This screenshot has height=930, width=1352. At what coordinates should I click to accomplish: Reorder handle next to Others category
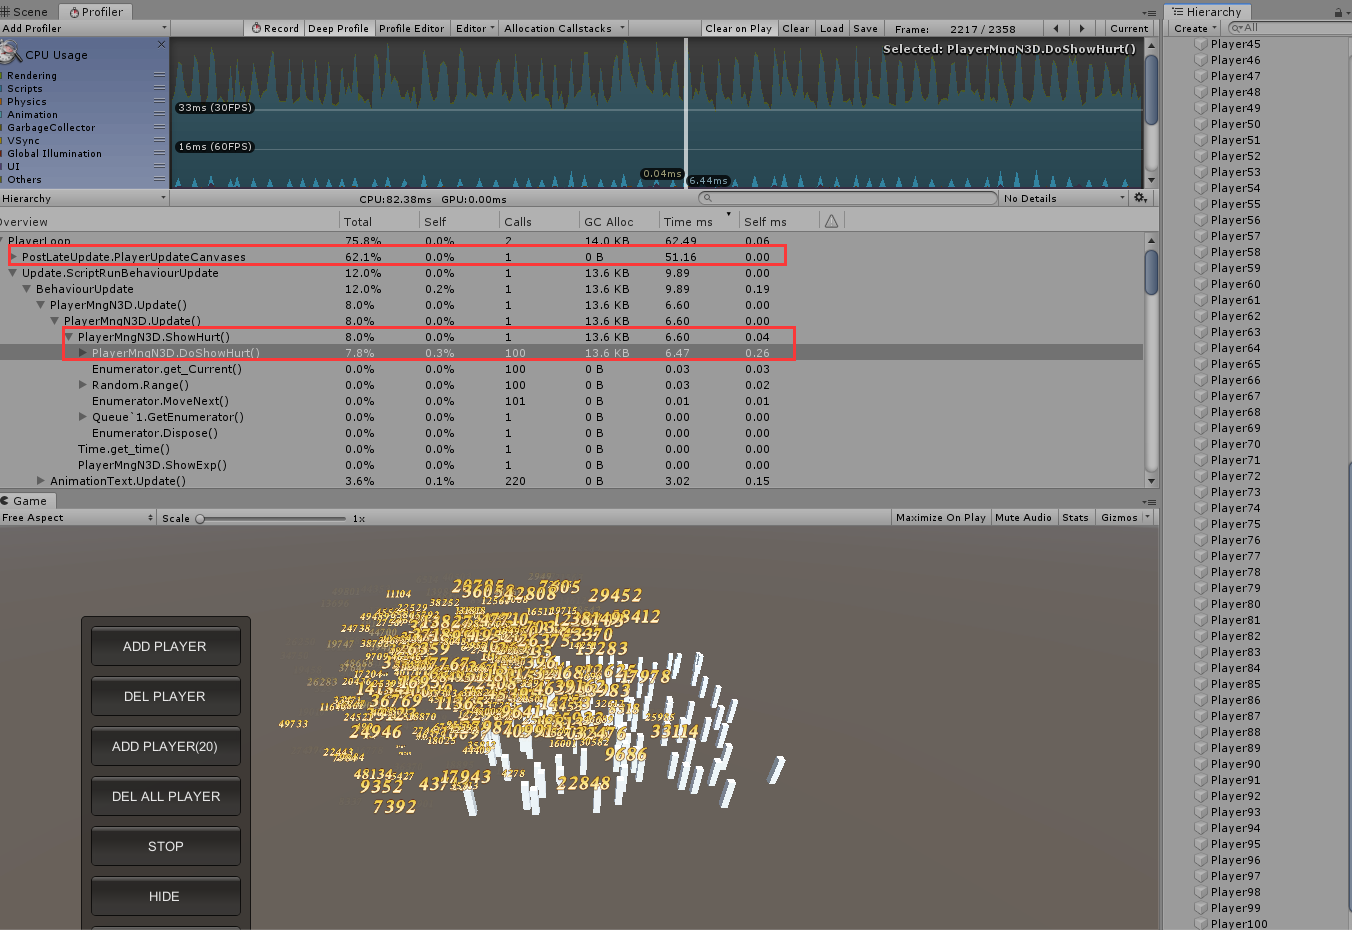tap(159, 180)
